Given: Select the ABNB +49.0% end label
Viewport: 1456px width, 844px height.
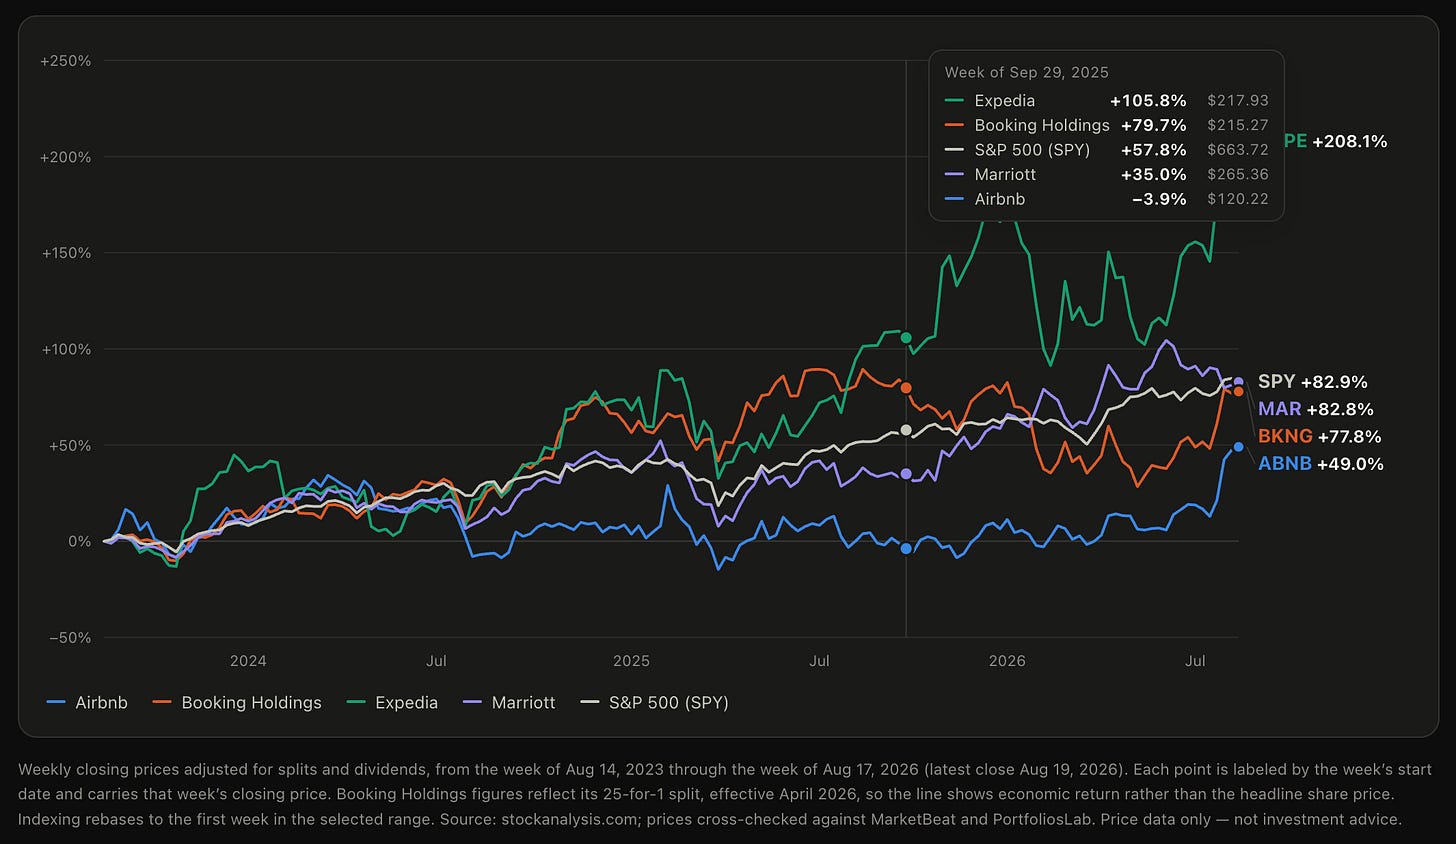Looking at the screenshot, I should click(x=1320, y=463).
